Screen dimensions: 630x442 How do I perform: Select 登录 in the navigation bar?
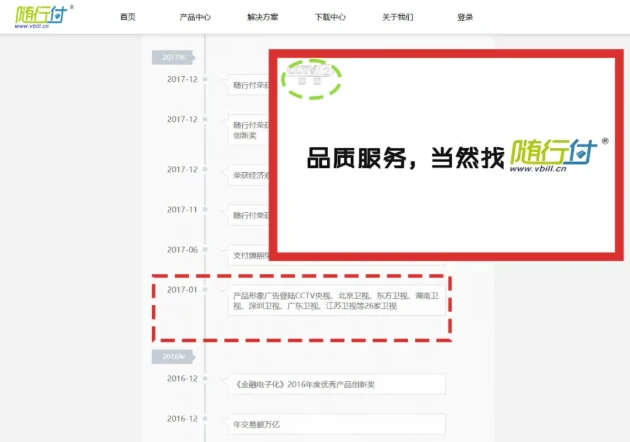tap(465, 17)
